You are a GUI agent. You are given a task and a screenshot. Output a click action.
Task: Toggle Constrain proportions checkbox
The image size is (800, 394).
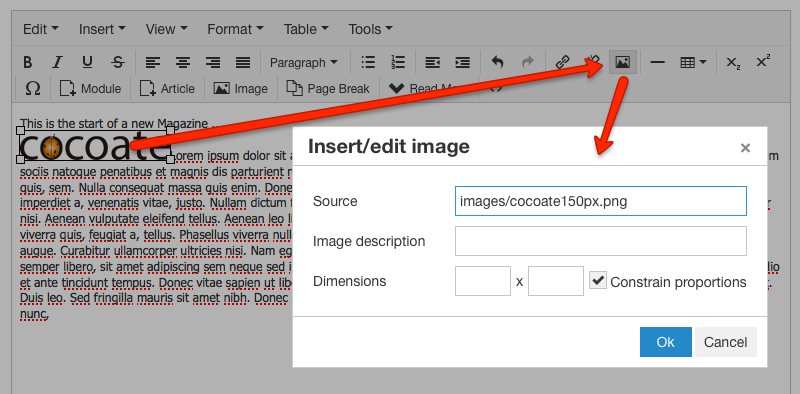pyautogui.click(x=597, y=281)
